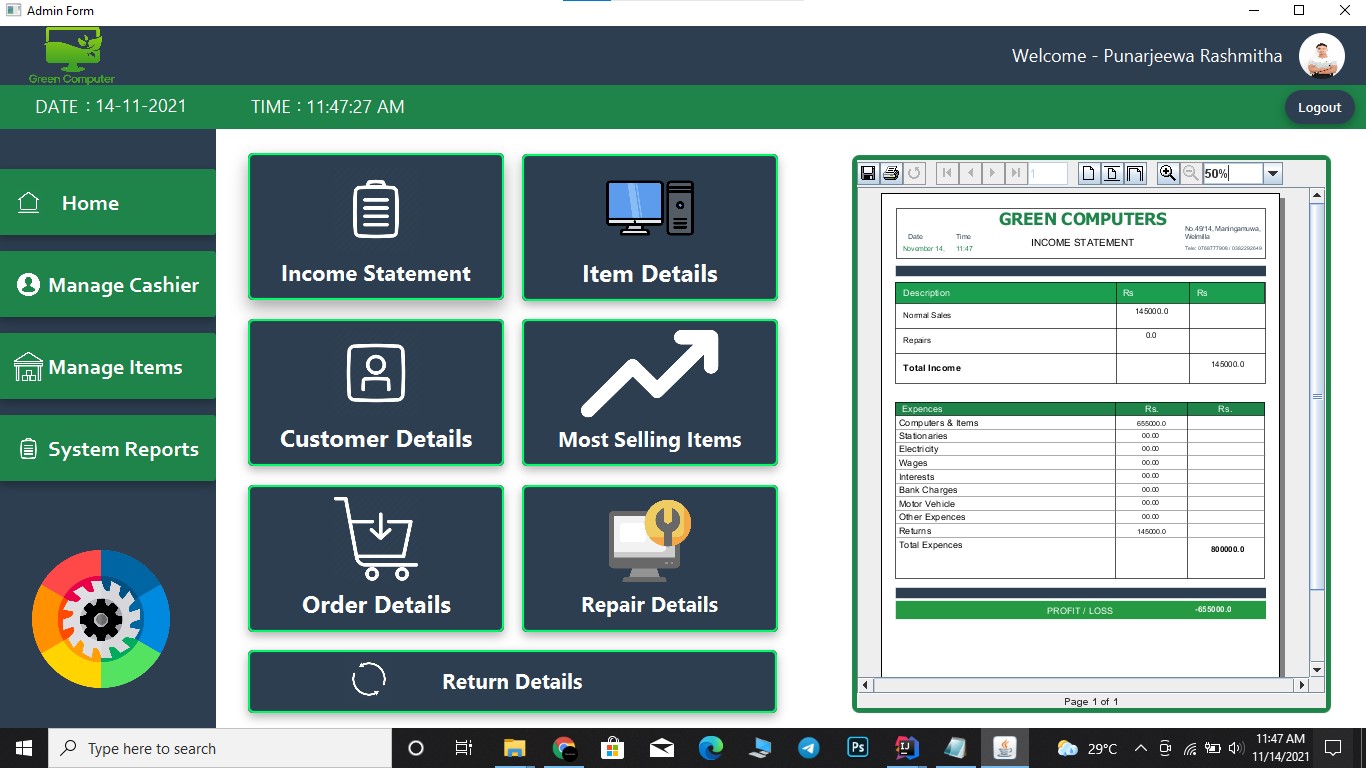Click the Fit Width icon in report toolbar
1366x768 pixels.
(x=1134, y=172)
